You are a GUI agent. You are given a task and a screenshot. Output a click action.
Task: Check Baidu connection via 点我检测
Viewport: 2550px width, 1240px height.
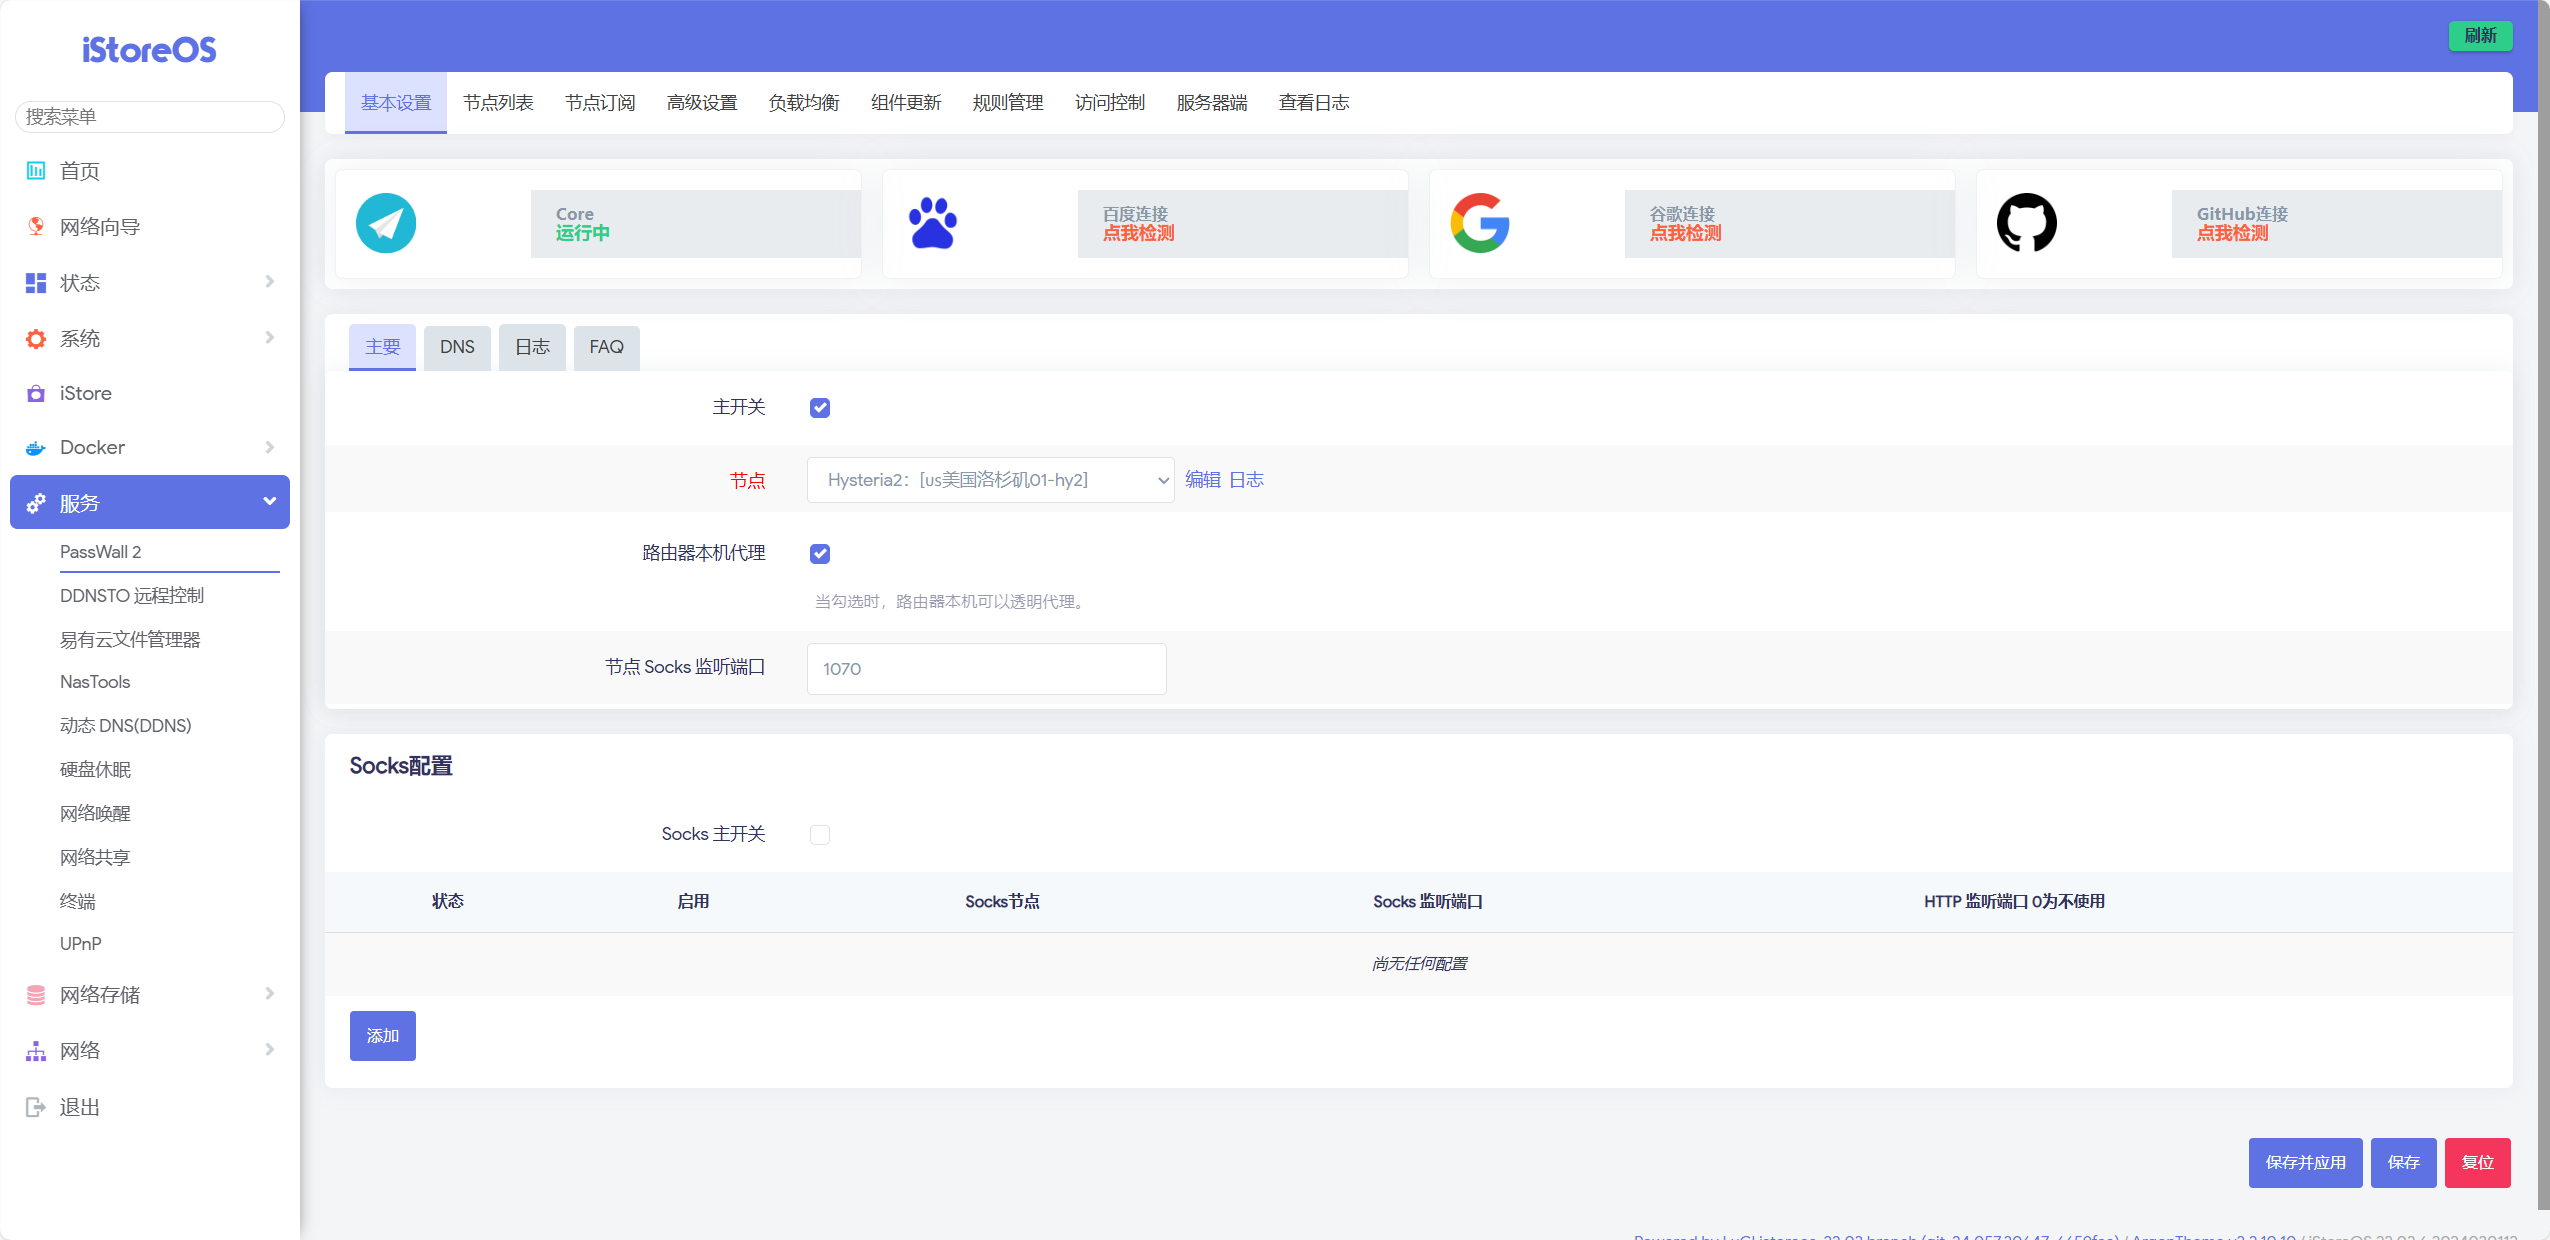(x=1139, y=233)
